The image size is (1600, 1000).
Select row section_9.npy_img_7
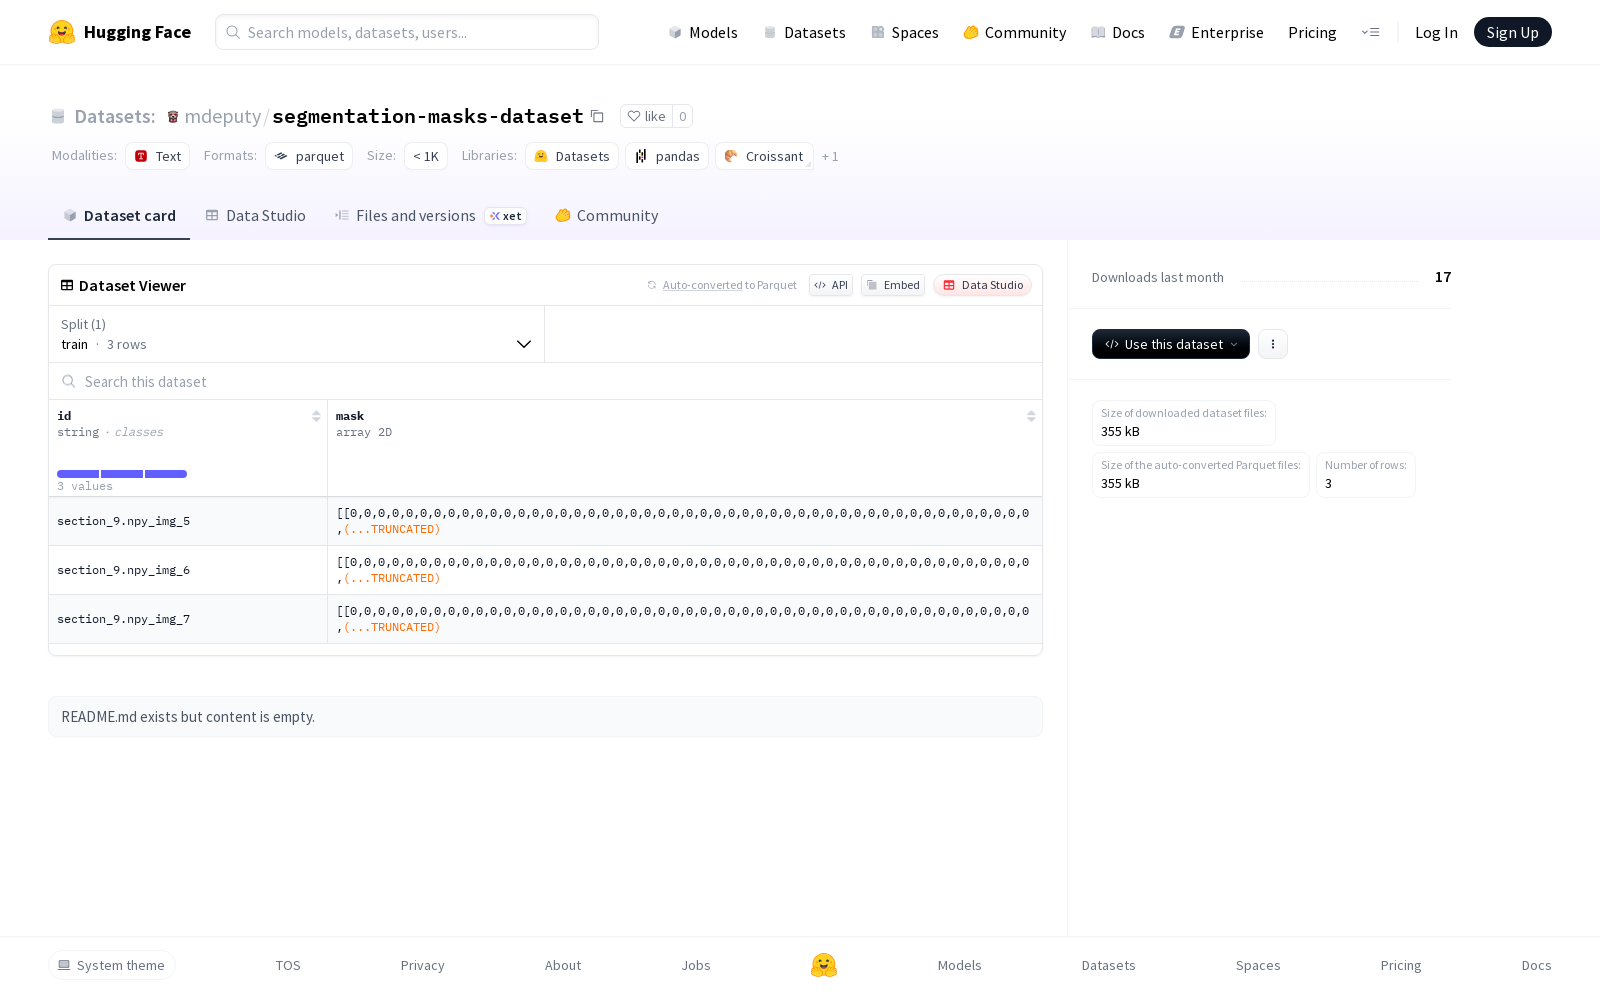[x=545, y=619]
